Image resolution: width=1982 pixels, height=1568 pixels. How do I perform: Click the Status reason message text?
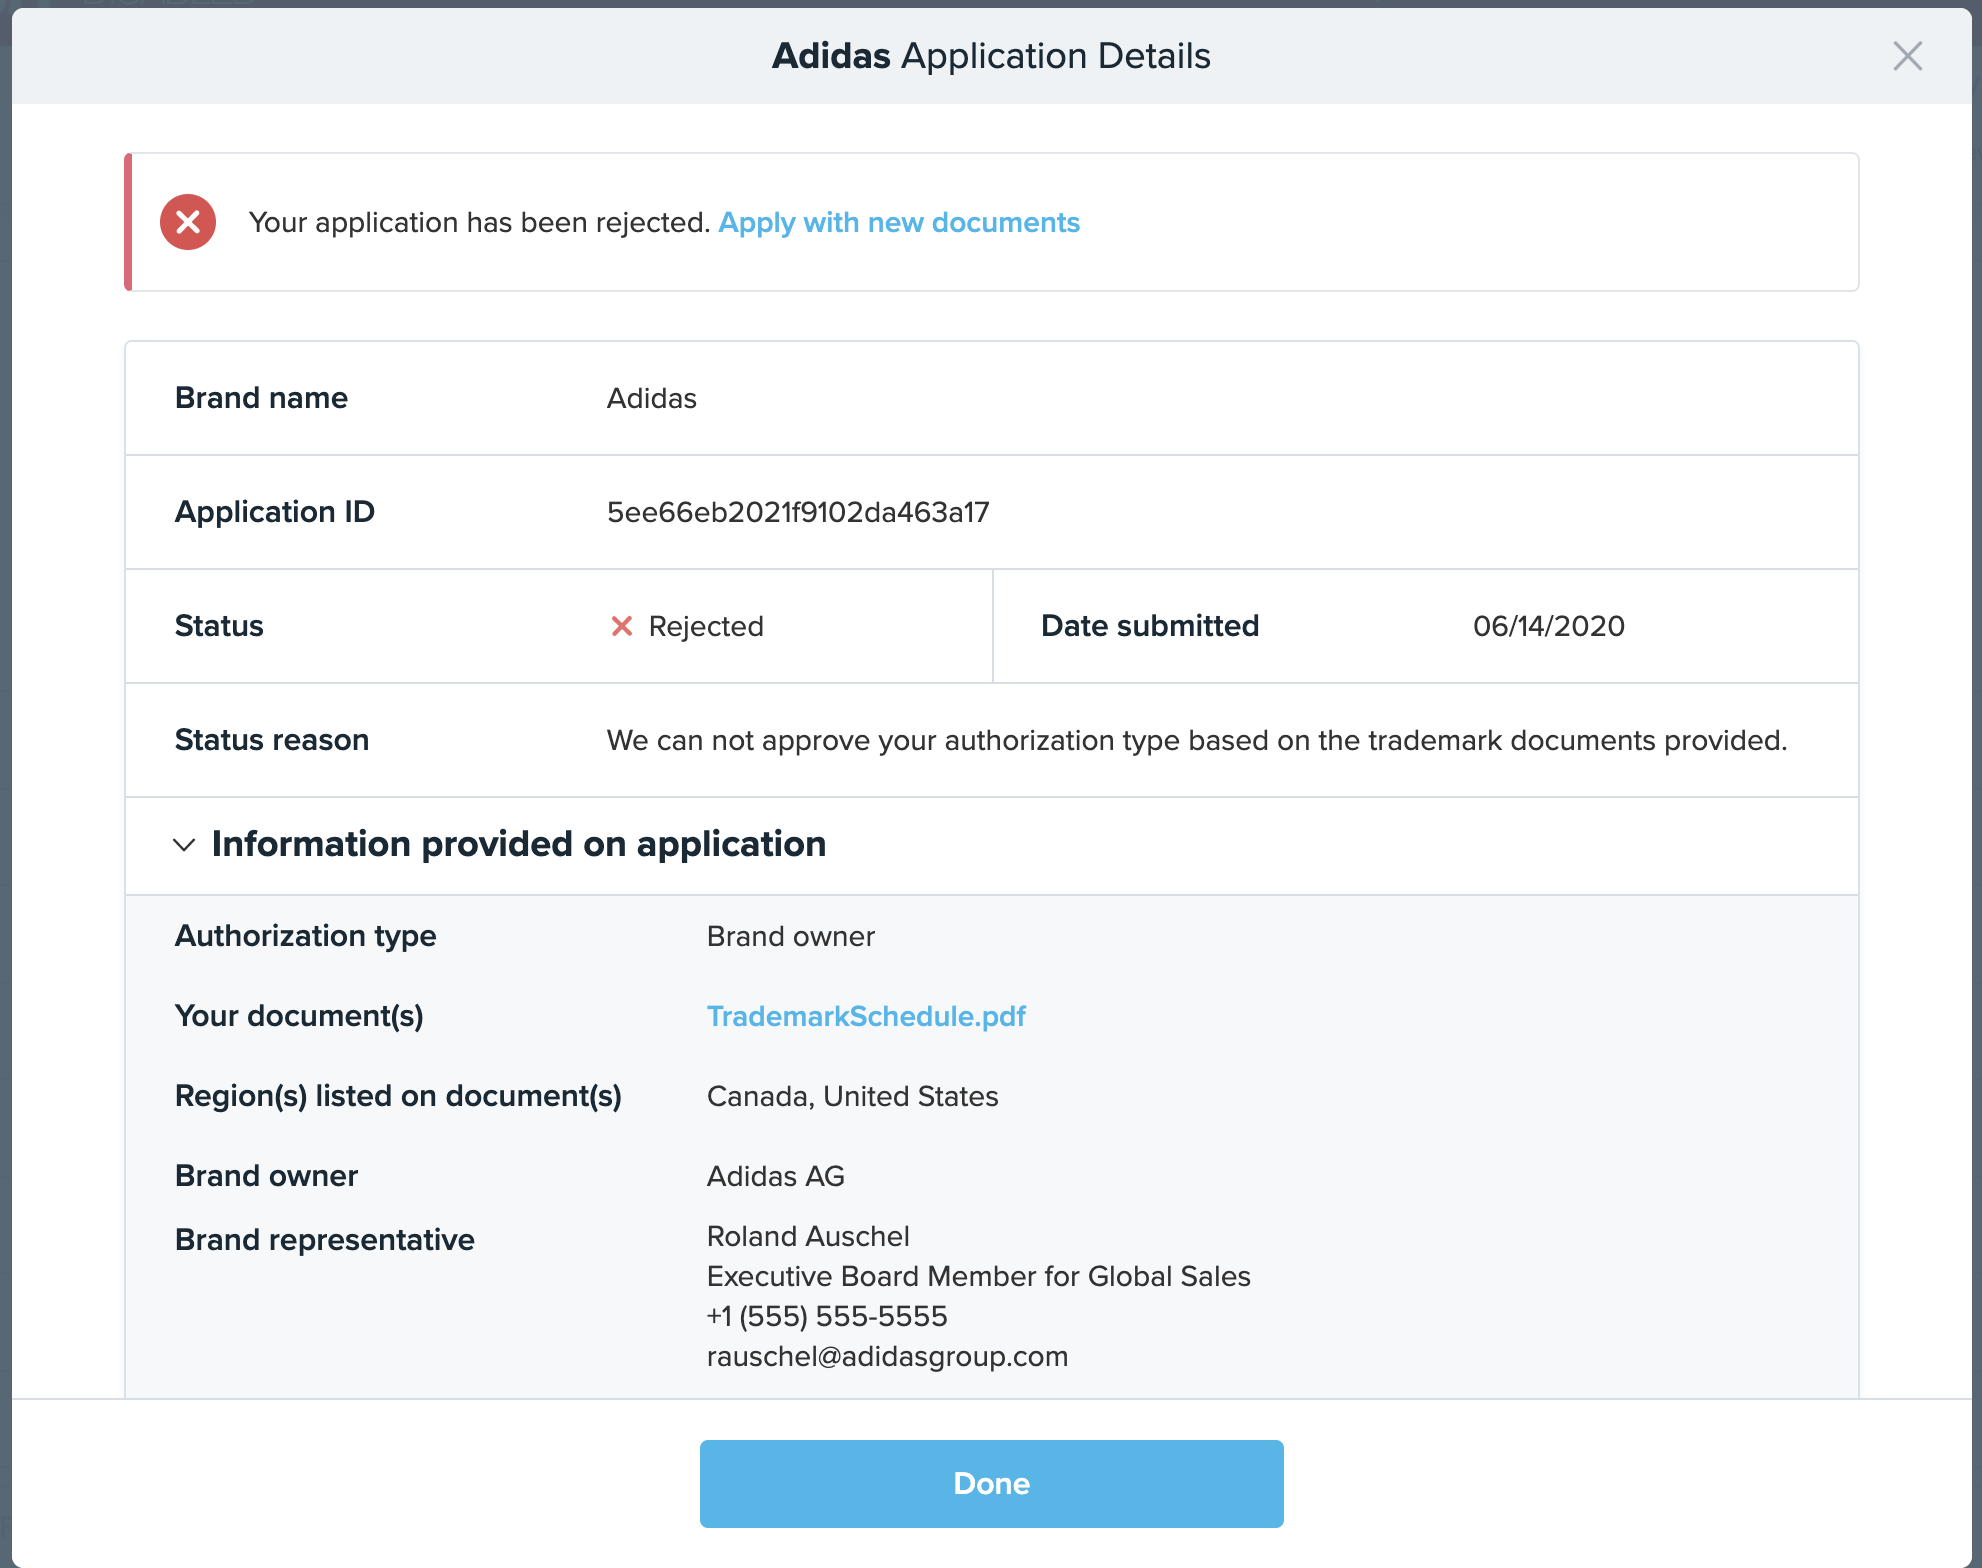point(1196,740)
